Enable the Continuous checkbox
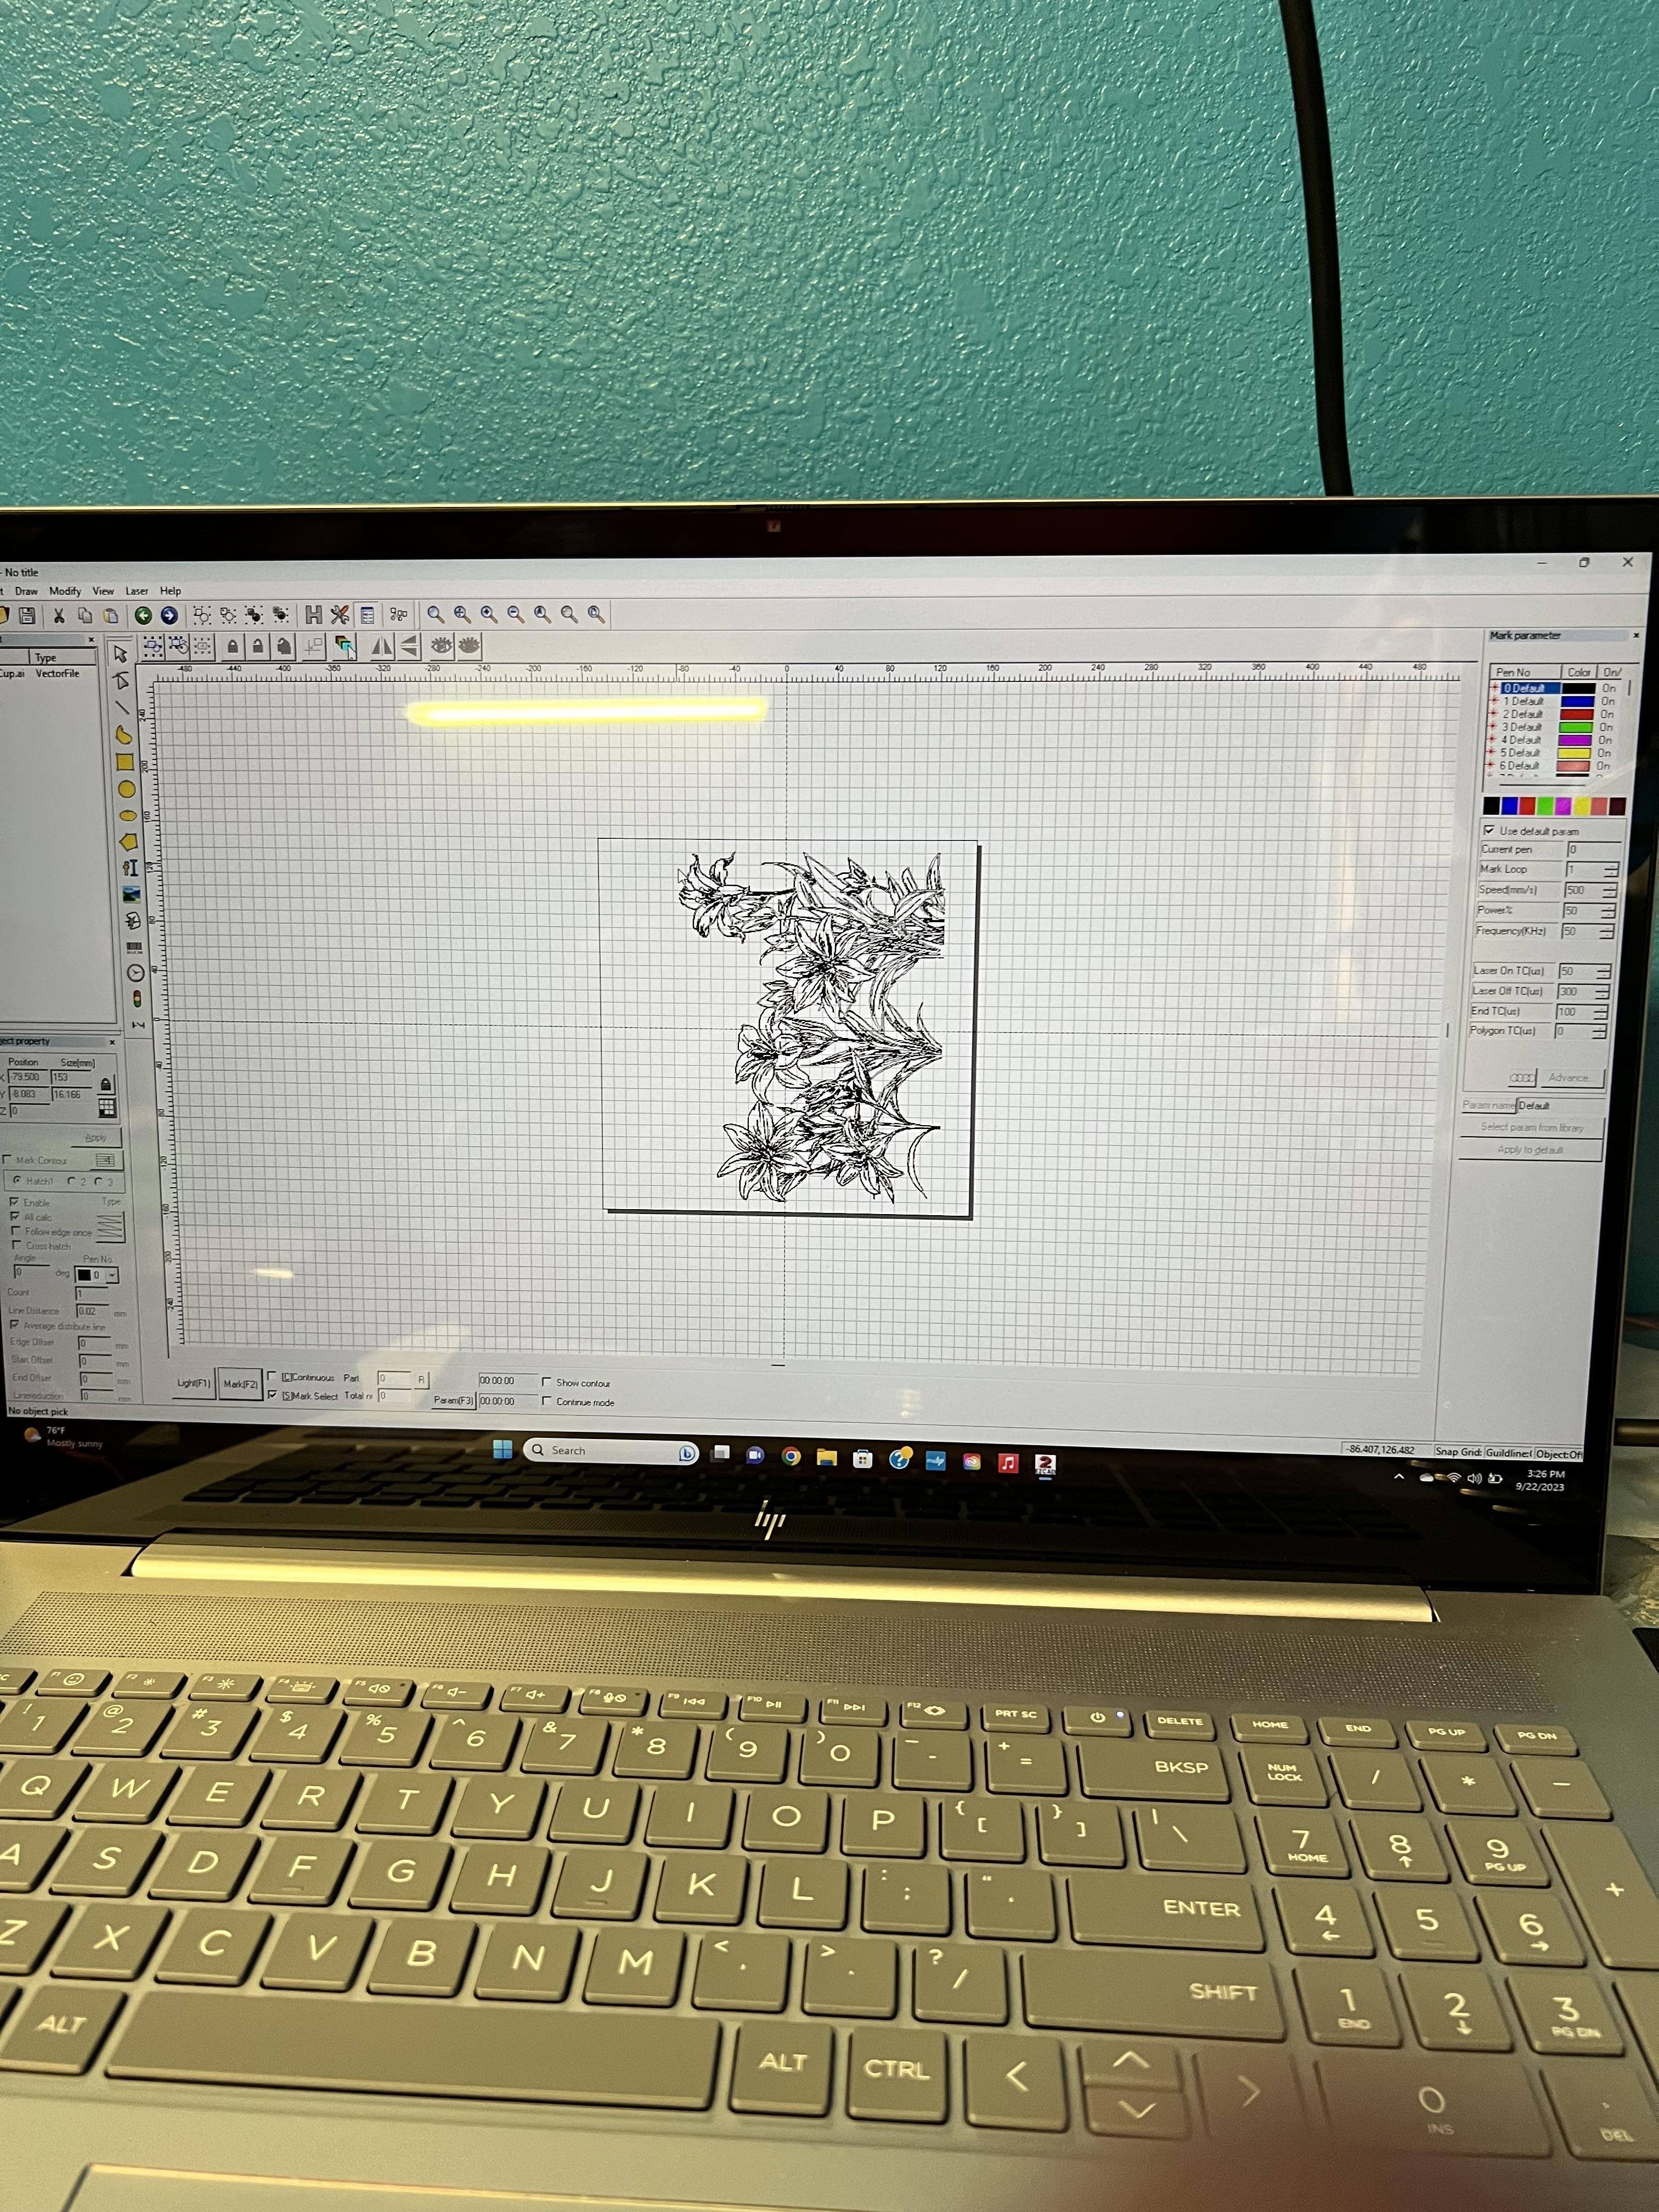 (x=272, y=1377)
